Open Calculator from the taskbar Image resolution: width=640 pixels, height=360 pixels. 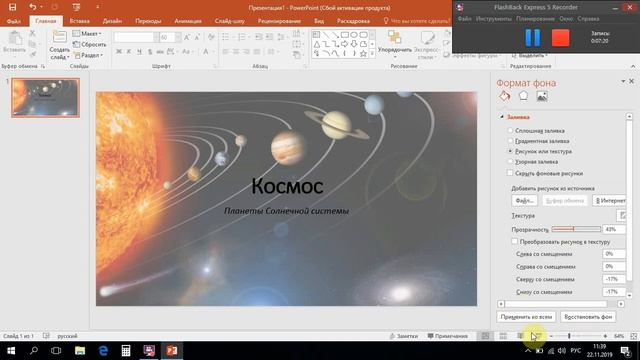(x=126, y=351)
